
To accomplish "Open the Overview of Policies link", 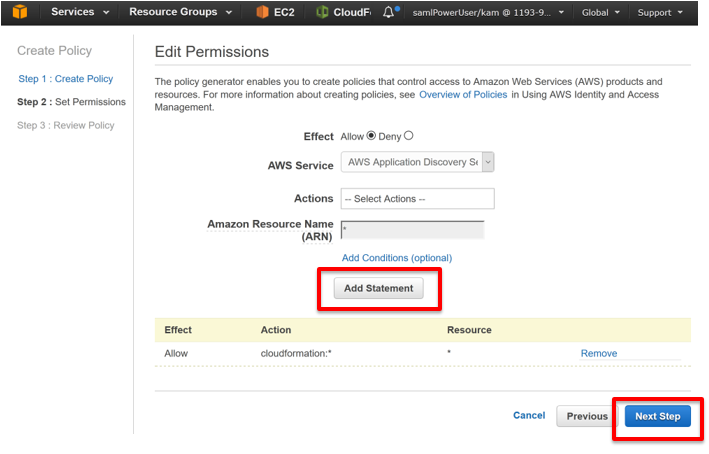I will click(x=463, y=95).
